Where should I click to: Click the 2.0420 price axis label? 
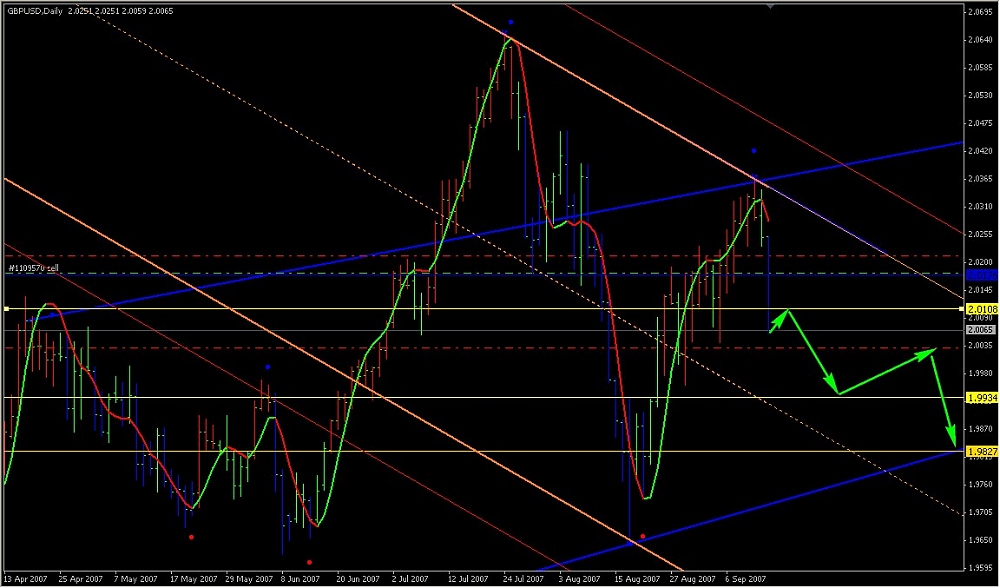coord(982,151)
